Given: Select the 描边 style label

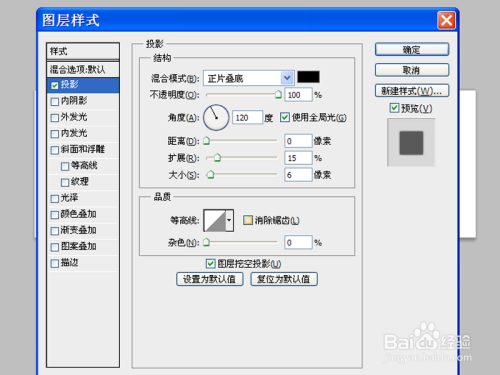Looking at the screenshot, I should point(69,262).
